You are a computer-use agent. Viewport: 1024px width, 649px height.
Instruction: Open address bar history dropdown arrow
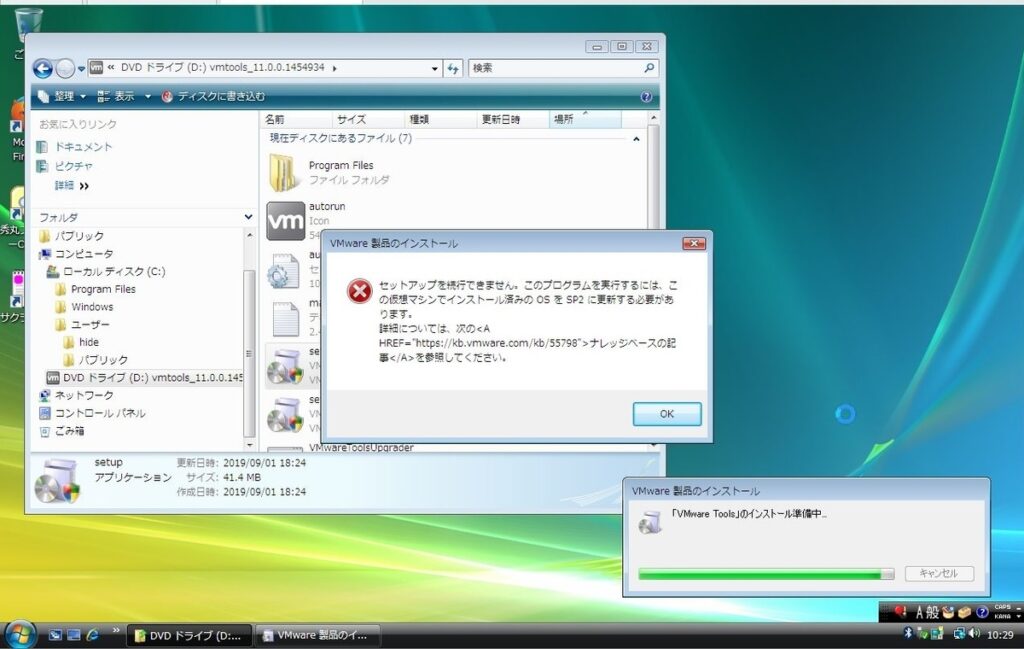pyautogui.click(x=434, y=68)
